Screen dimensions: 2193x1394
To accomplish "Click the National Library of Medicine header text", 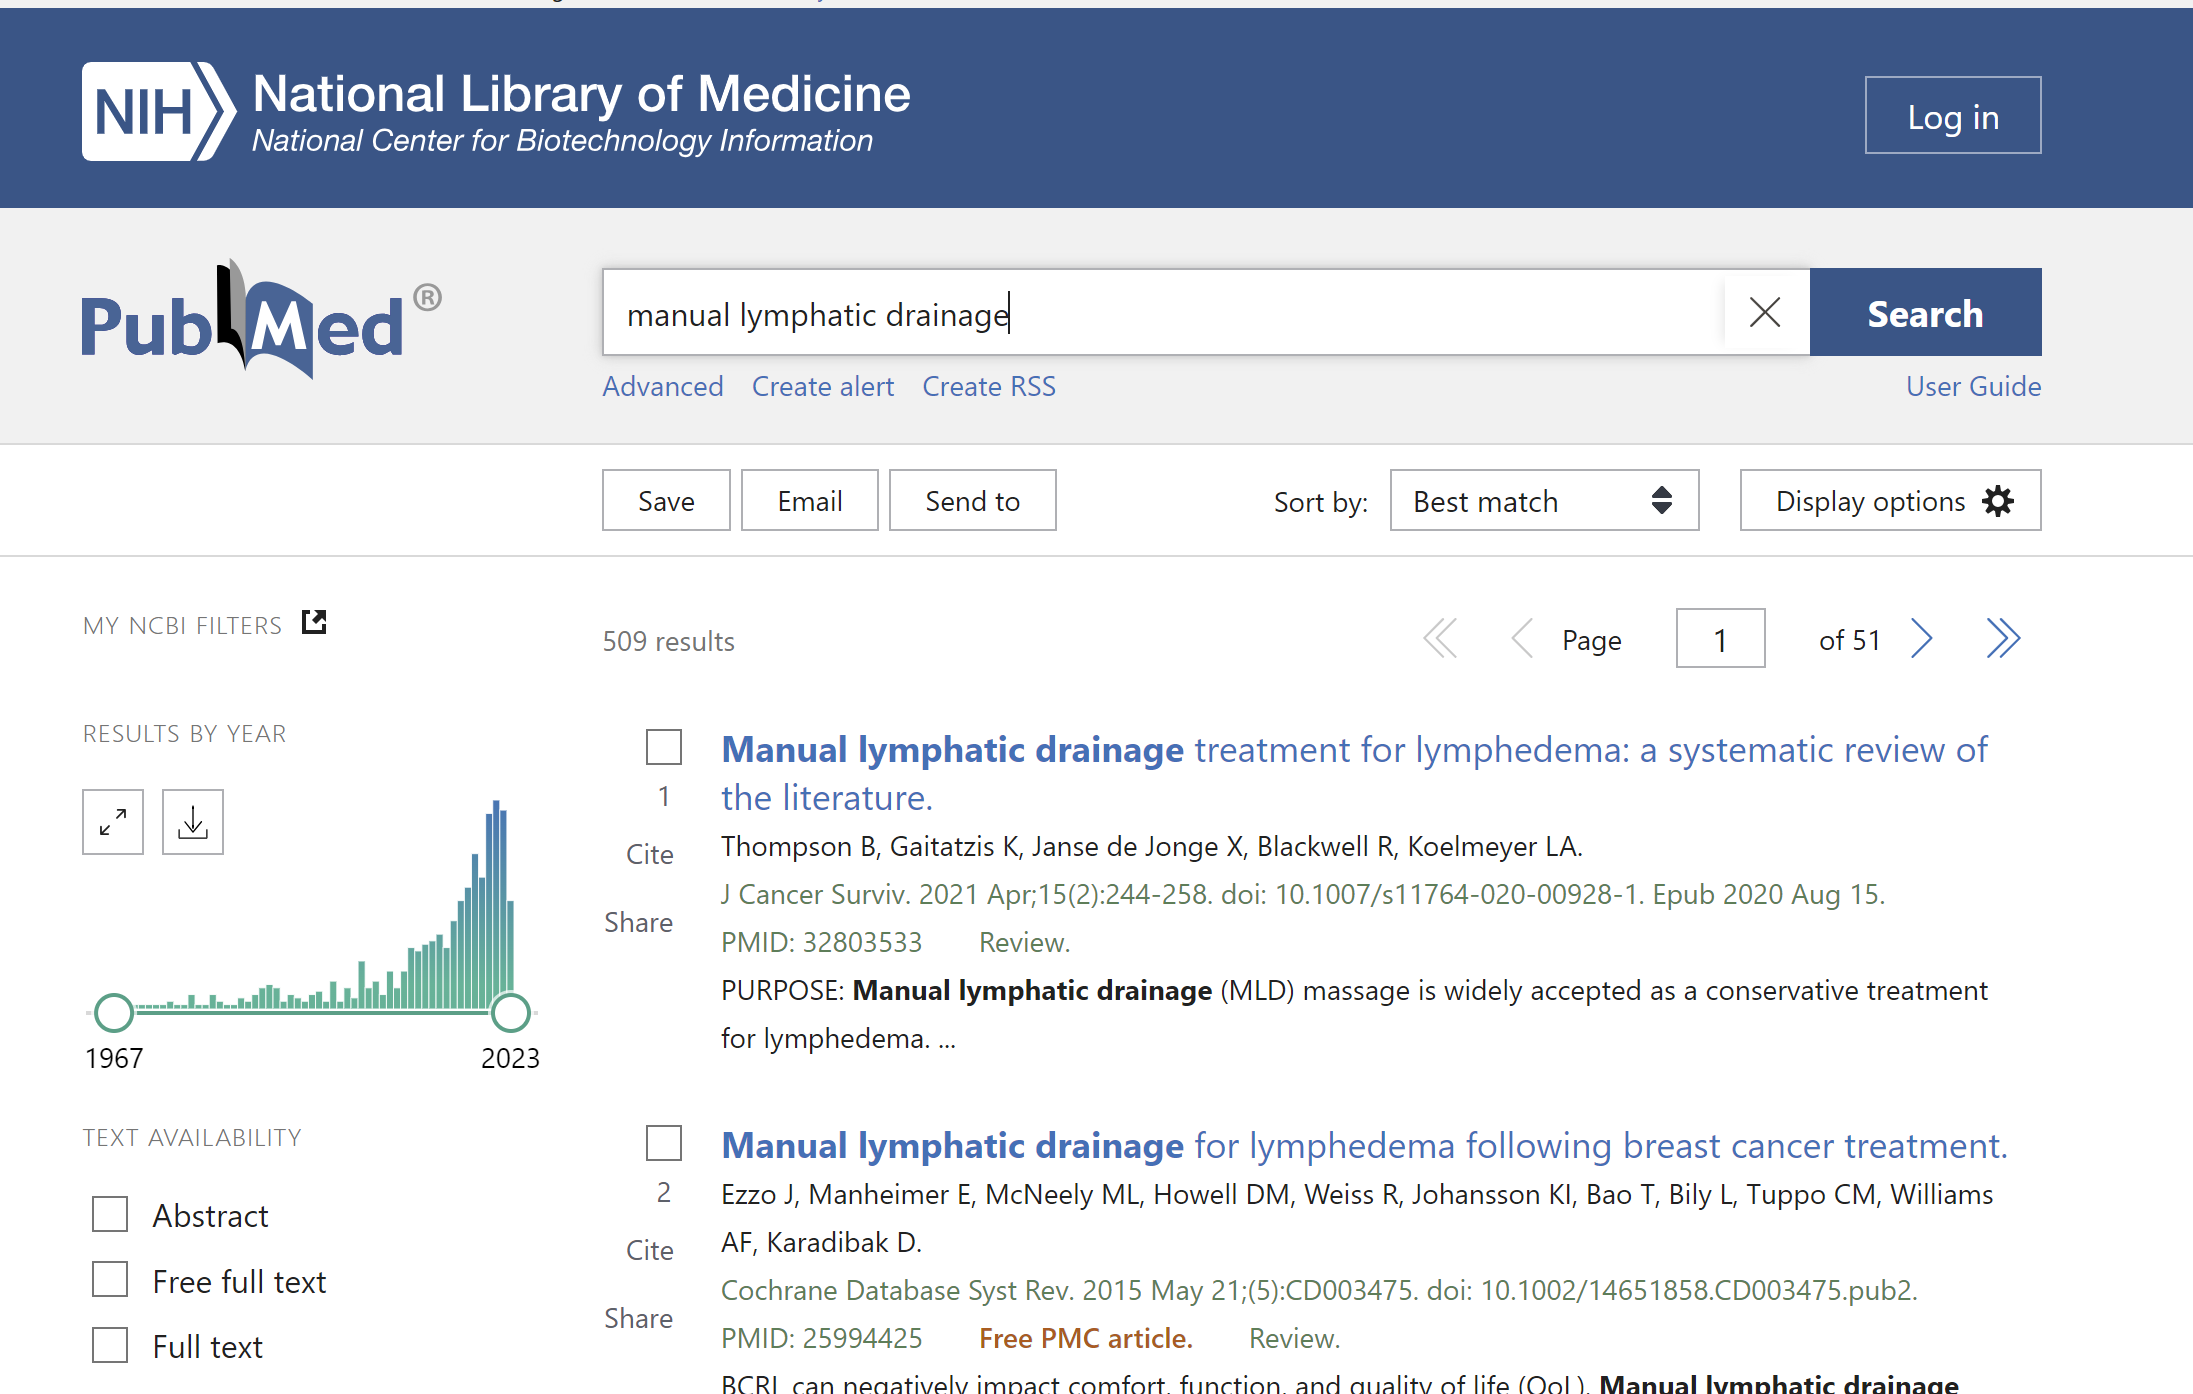I will point(581,94).
